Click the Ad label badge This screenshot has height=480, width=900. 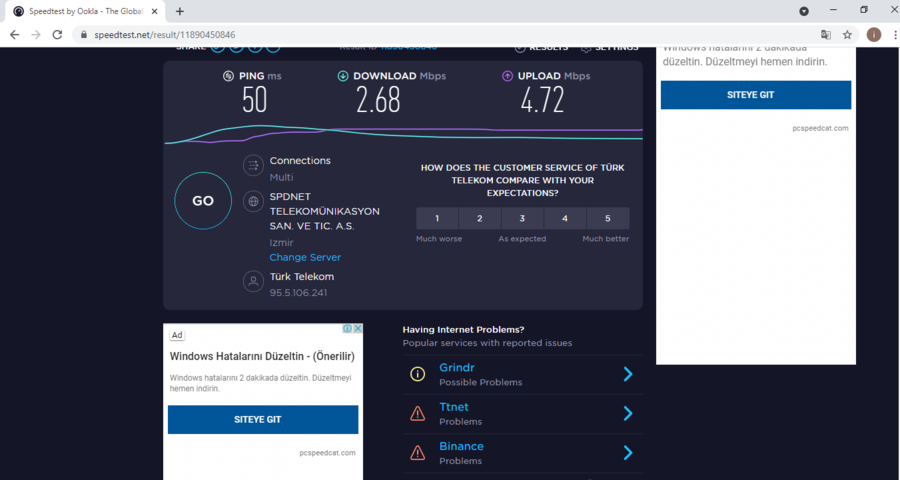coord(177,335)
